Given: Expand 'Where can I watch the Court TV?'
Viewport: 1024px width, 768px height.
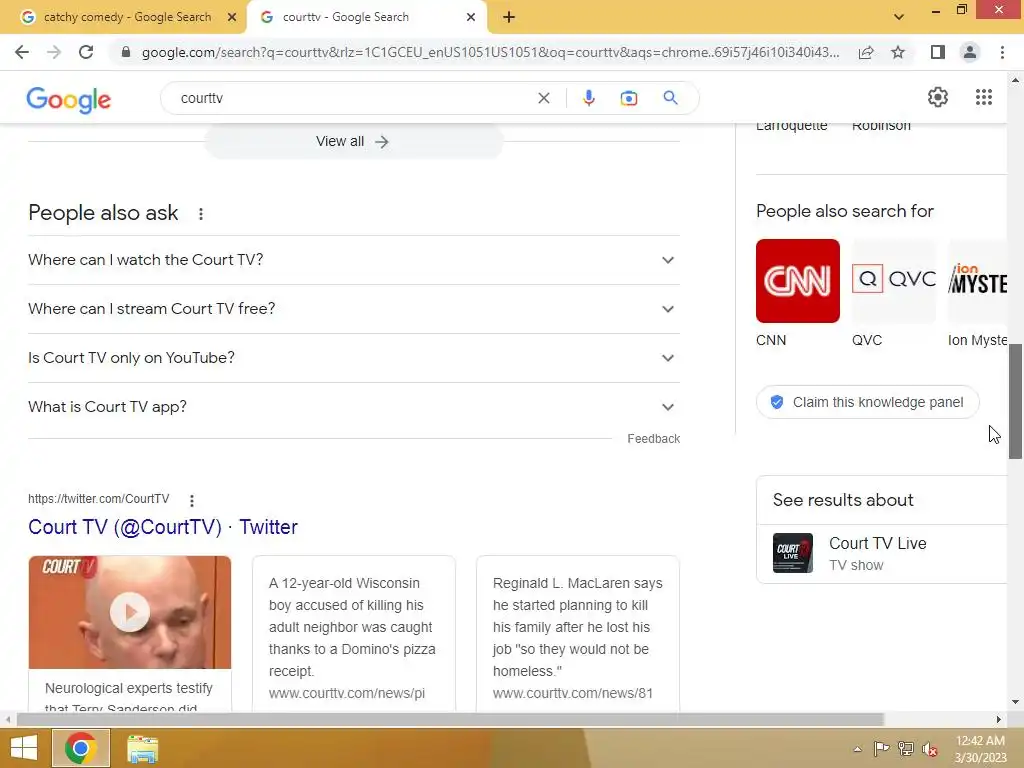Looking at the screenshot, I should [353, 260].
